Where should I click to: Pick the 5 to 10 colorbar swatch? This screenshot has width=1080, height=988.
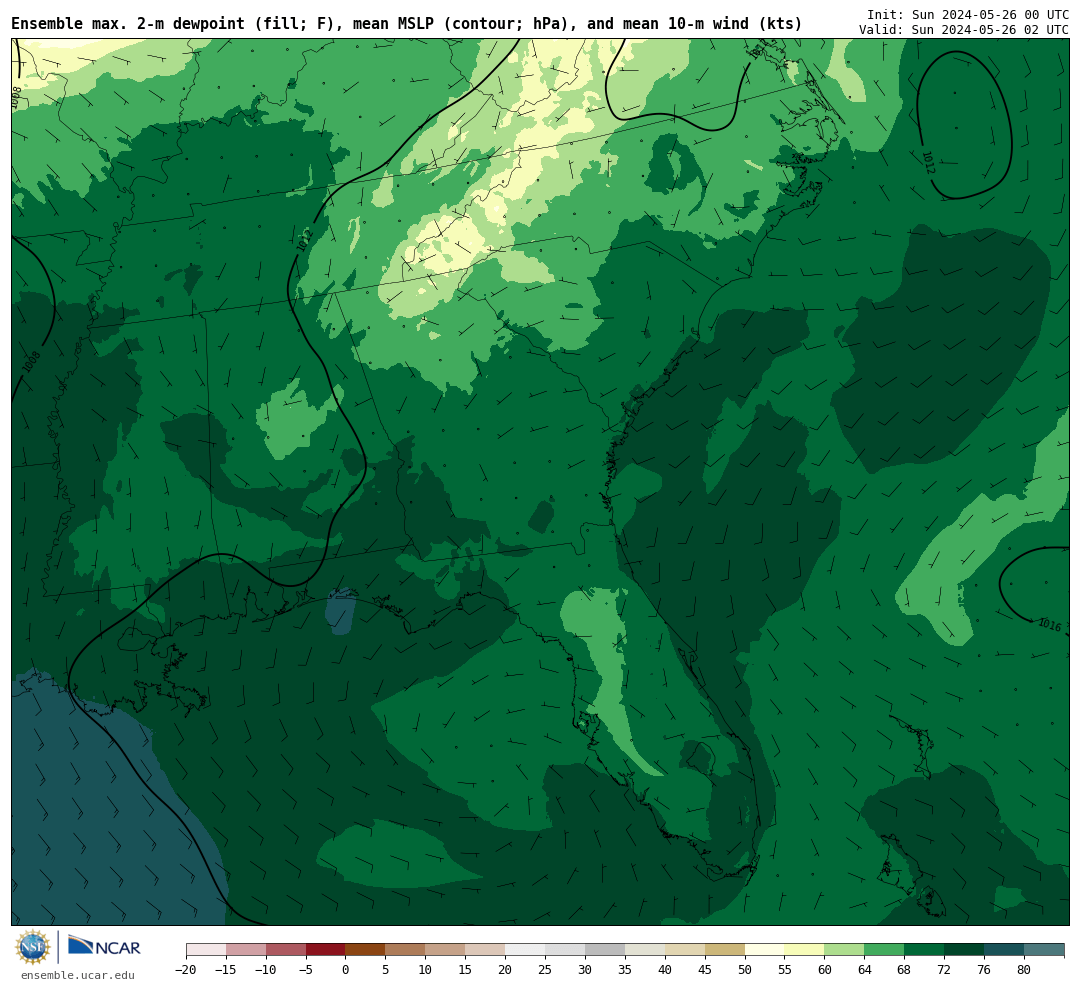click(x=406, y=950)
